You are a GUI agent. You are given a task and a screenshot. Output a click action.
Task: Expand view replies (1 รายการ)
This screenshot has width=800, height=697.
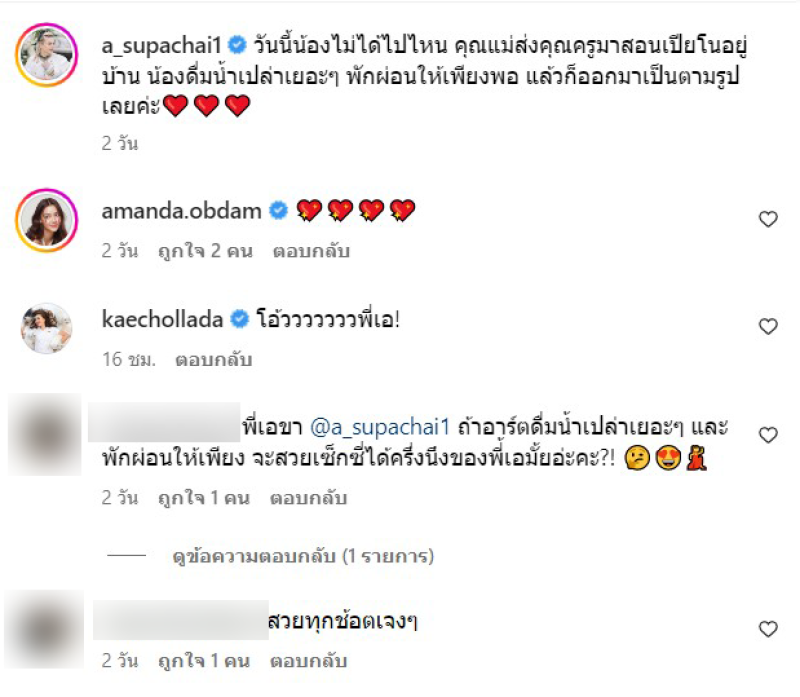303,556
